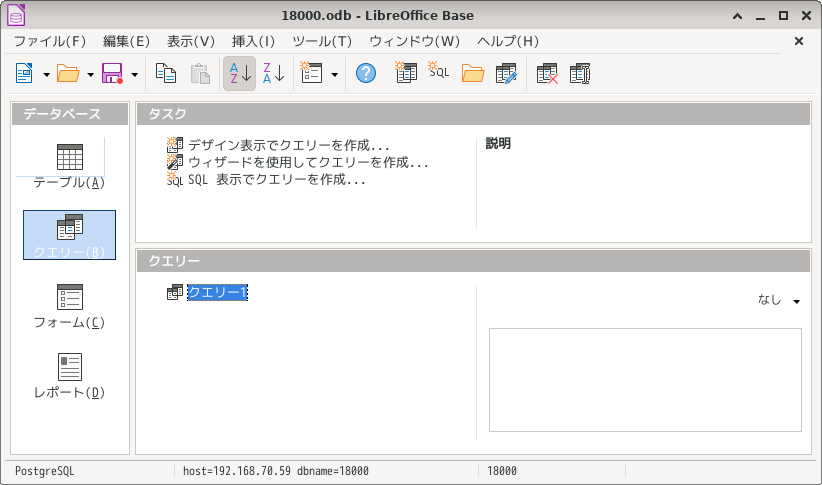
Task: Open the 表示(V) menu
Action: [191, 41]
